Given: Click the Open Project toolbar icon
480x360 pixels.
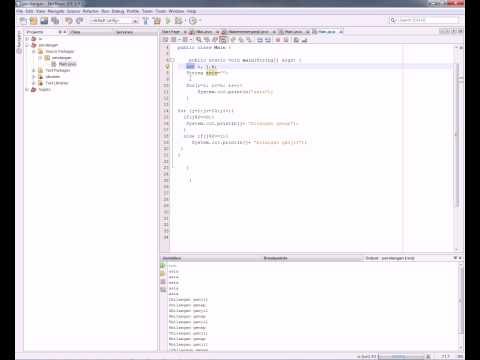Looking at the screenshot, I should pyautogui.click(x=44, y=21).
